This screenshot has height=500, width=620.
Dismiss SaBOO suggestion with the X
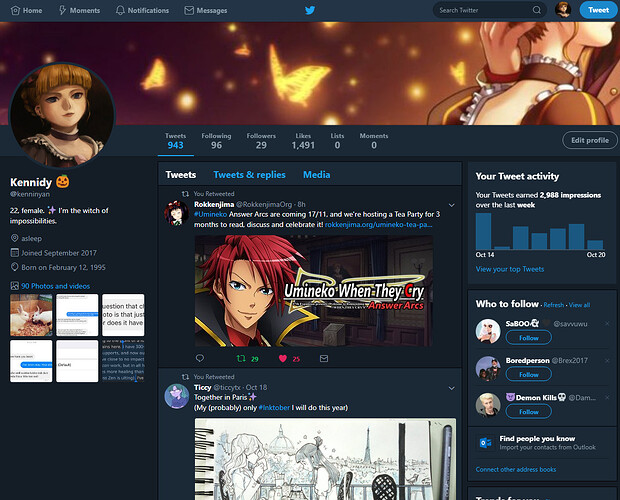tap(607, 324)
